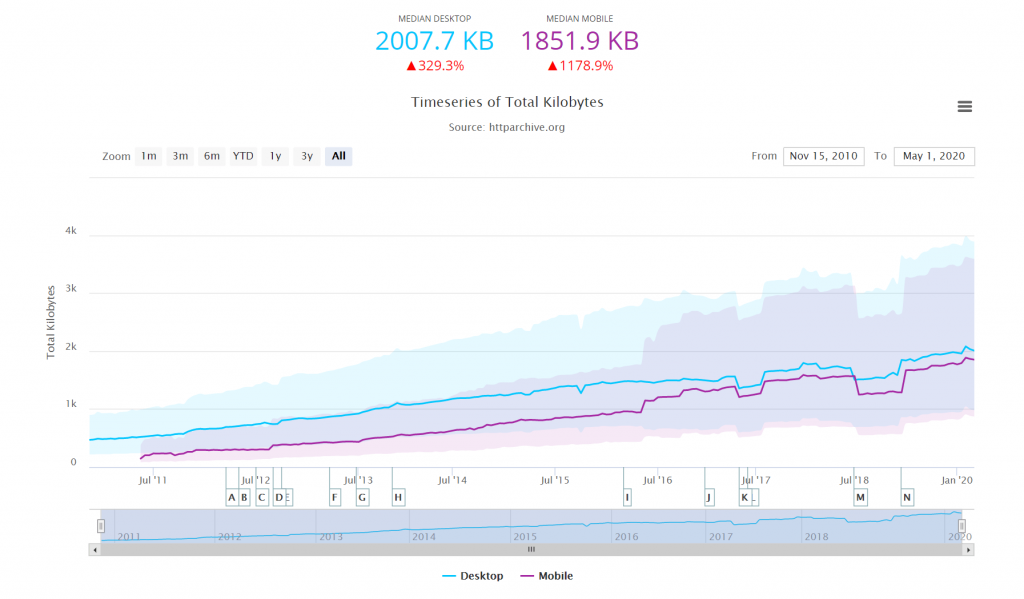Screen dimensions: 1024x599
Task: Click the median mobile value 1851.9 KB
Action: pyautogui.click(x=579, y=41)
